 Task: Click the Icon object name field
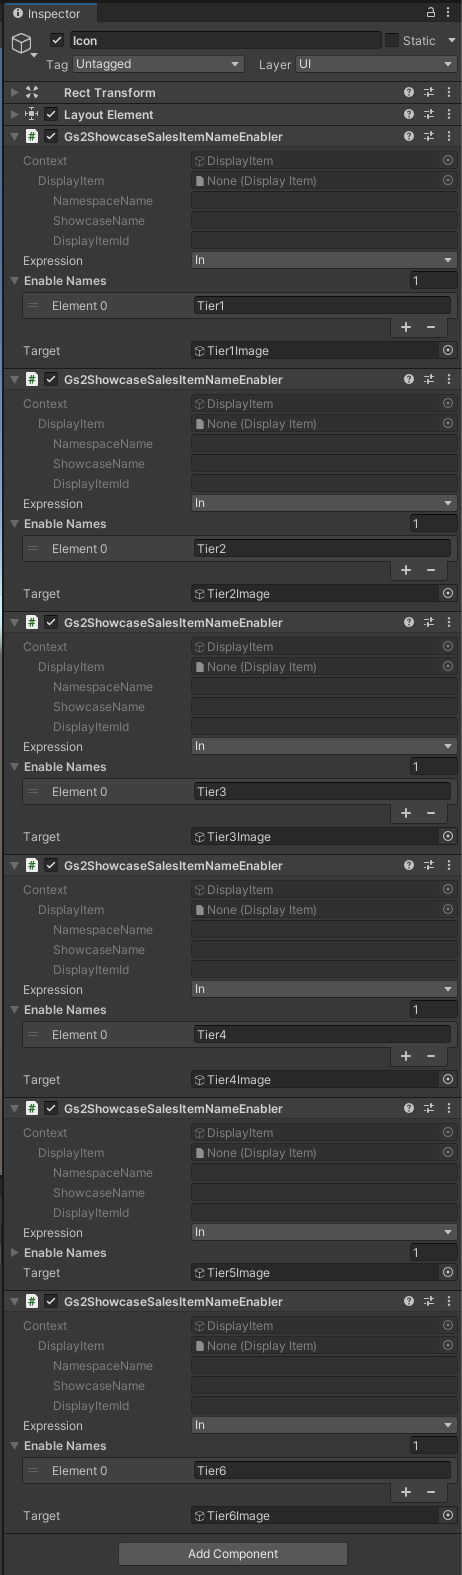tap(226, 40)
